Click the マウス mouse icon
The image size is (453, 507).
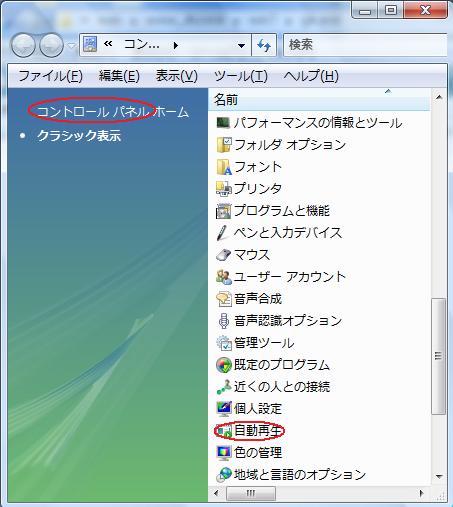(x=223, y=255)
